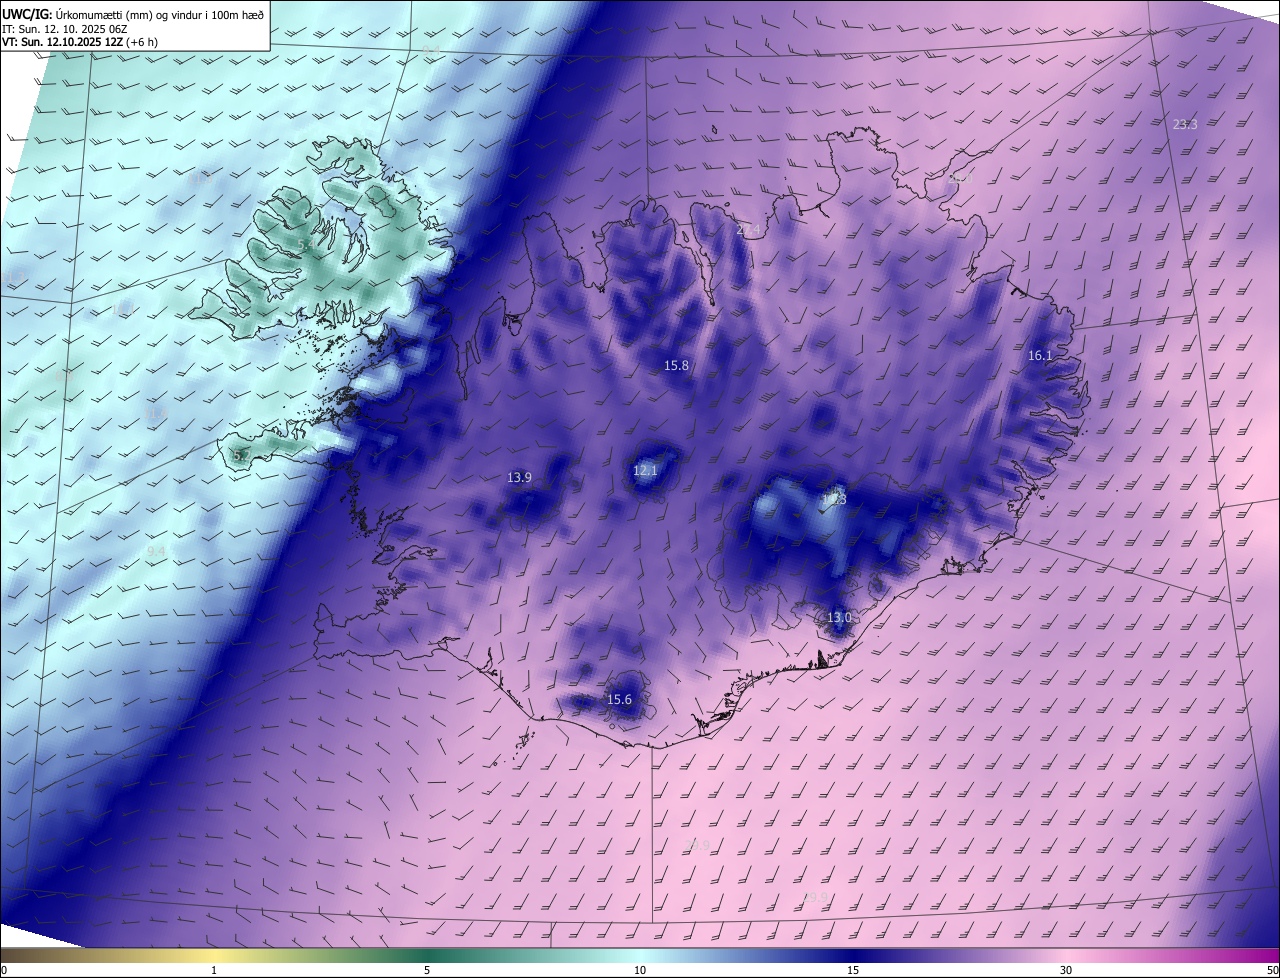This screenshot has height=978, width=1280.
Task: Click the 12.1 value on the map
Action: click(x=645, y=470)
